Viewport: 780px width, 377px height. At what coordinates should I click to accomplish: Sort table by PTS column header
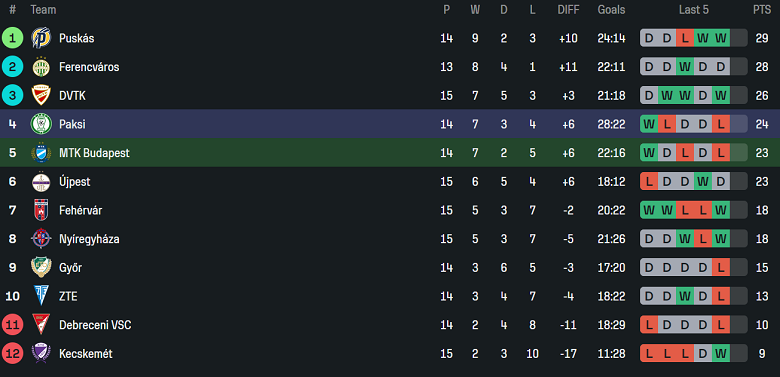pos(762,9)
